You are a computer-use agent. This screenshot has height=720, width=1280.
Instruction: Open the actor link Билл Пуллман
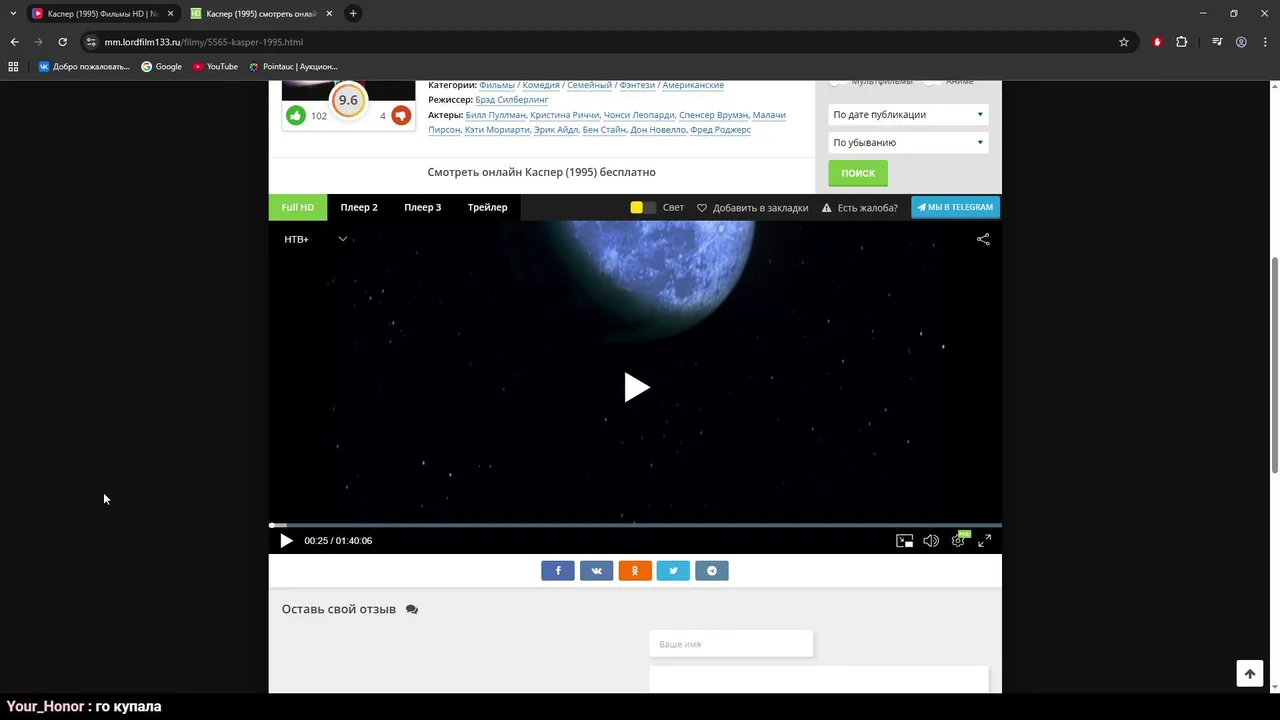click(x=495, y=115)
